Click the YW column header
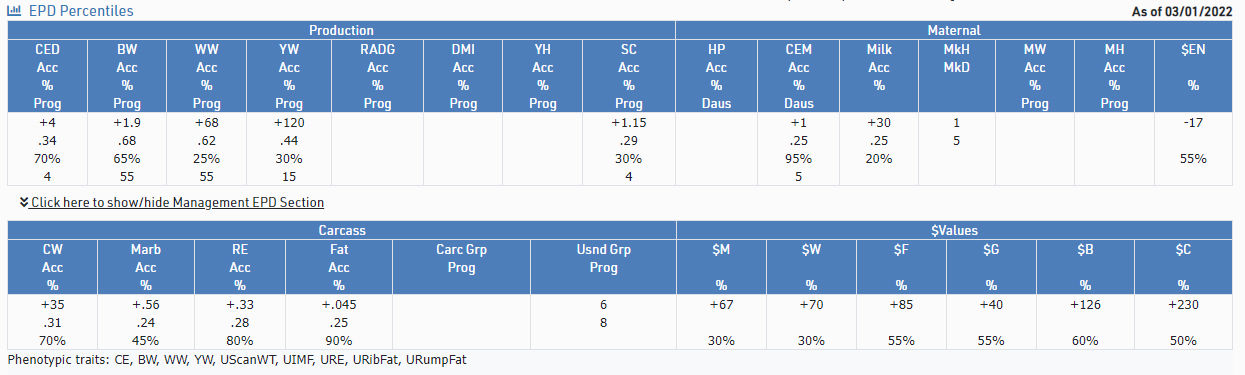 [286, 76]
